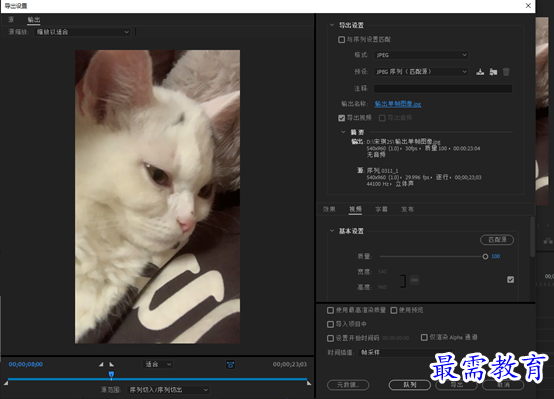554x399 pixels.
Task: Click the Save Preset icon next to 预设
Action: [x=480, y=72]
